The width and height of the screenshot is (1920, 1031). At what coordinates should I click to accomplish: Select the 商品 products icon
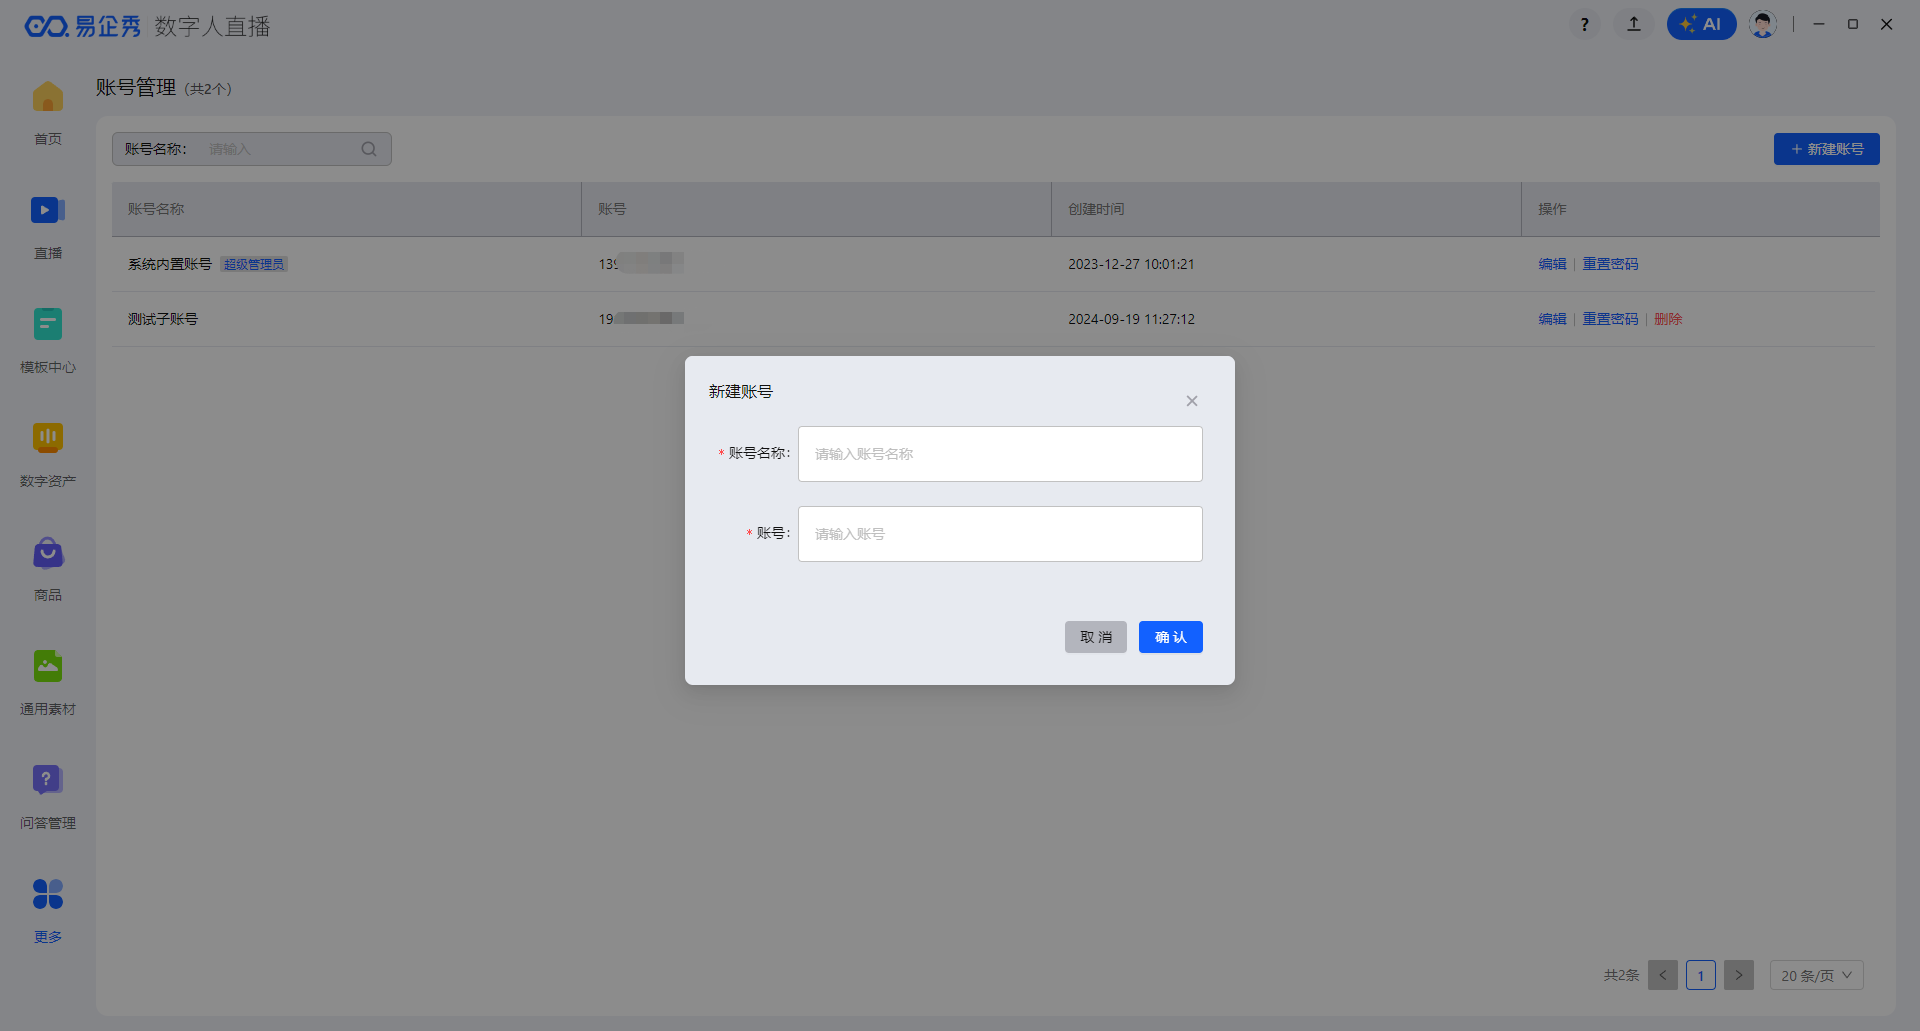click(x=47, y=553)
